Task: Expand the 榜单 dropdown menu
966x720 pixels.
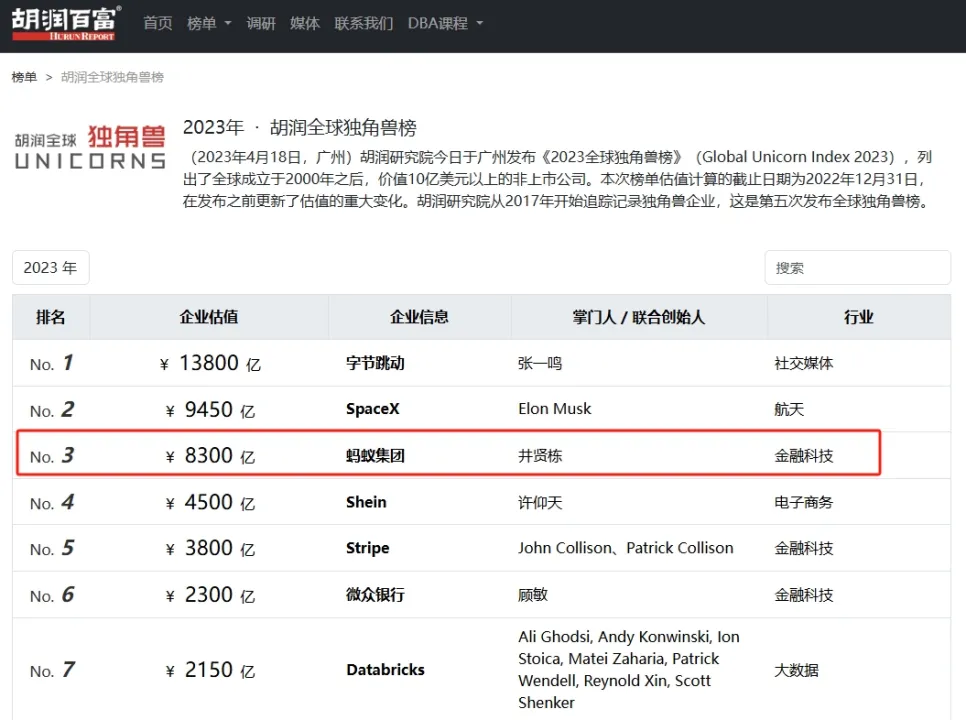Action: [x=209, y=23]
